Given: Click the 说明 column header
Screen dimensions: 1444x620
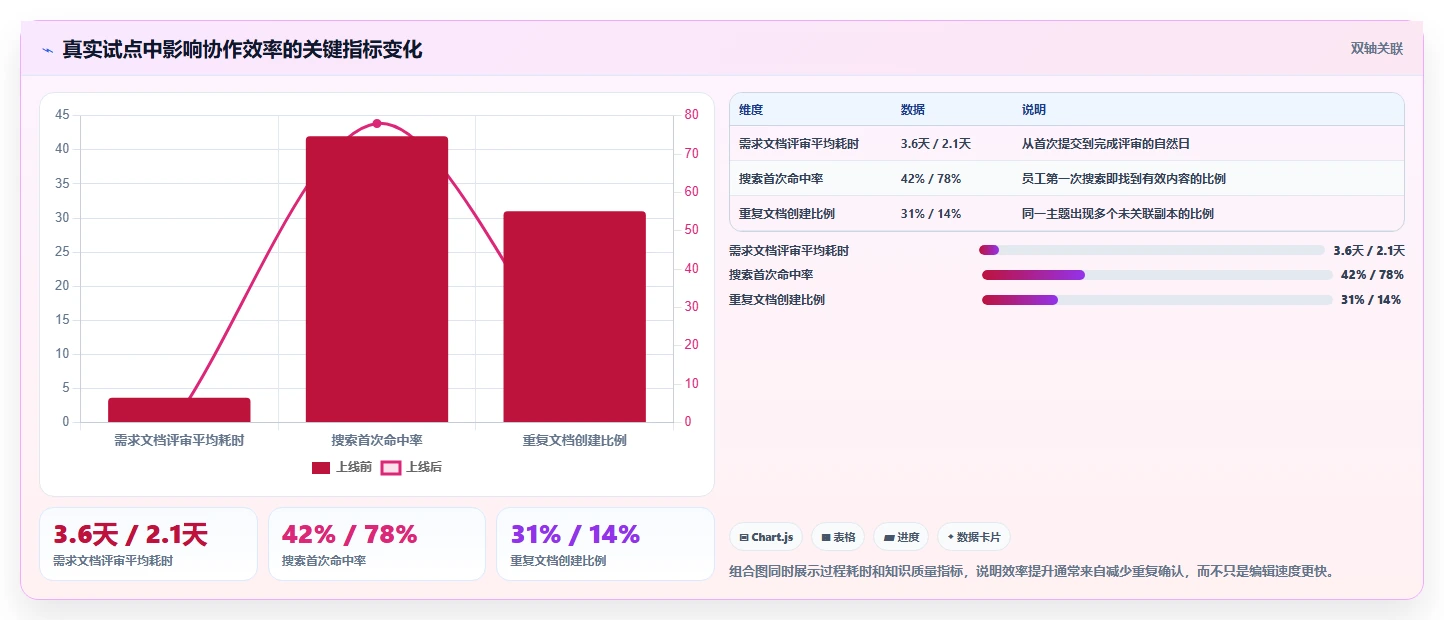Looking at the screenshot, I should click(x=1034, y=110).
